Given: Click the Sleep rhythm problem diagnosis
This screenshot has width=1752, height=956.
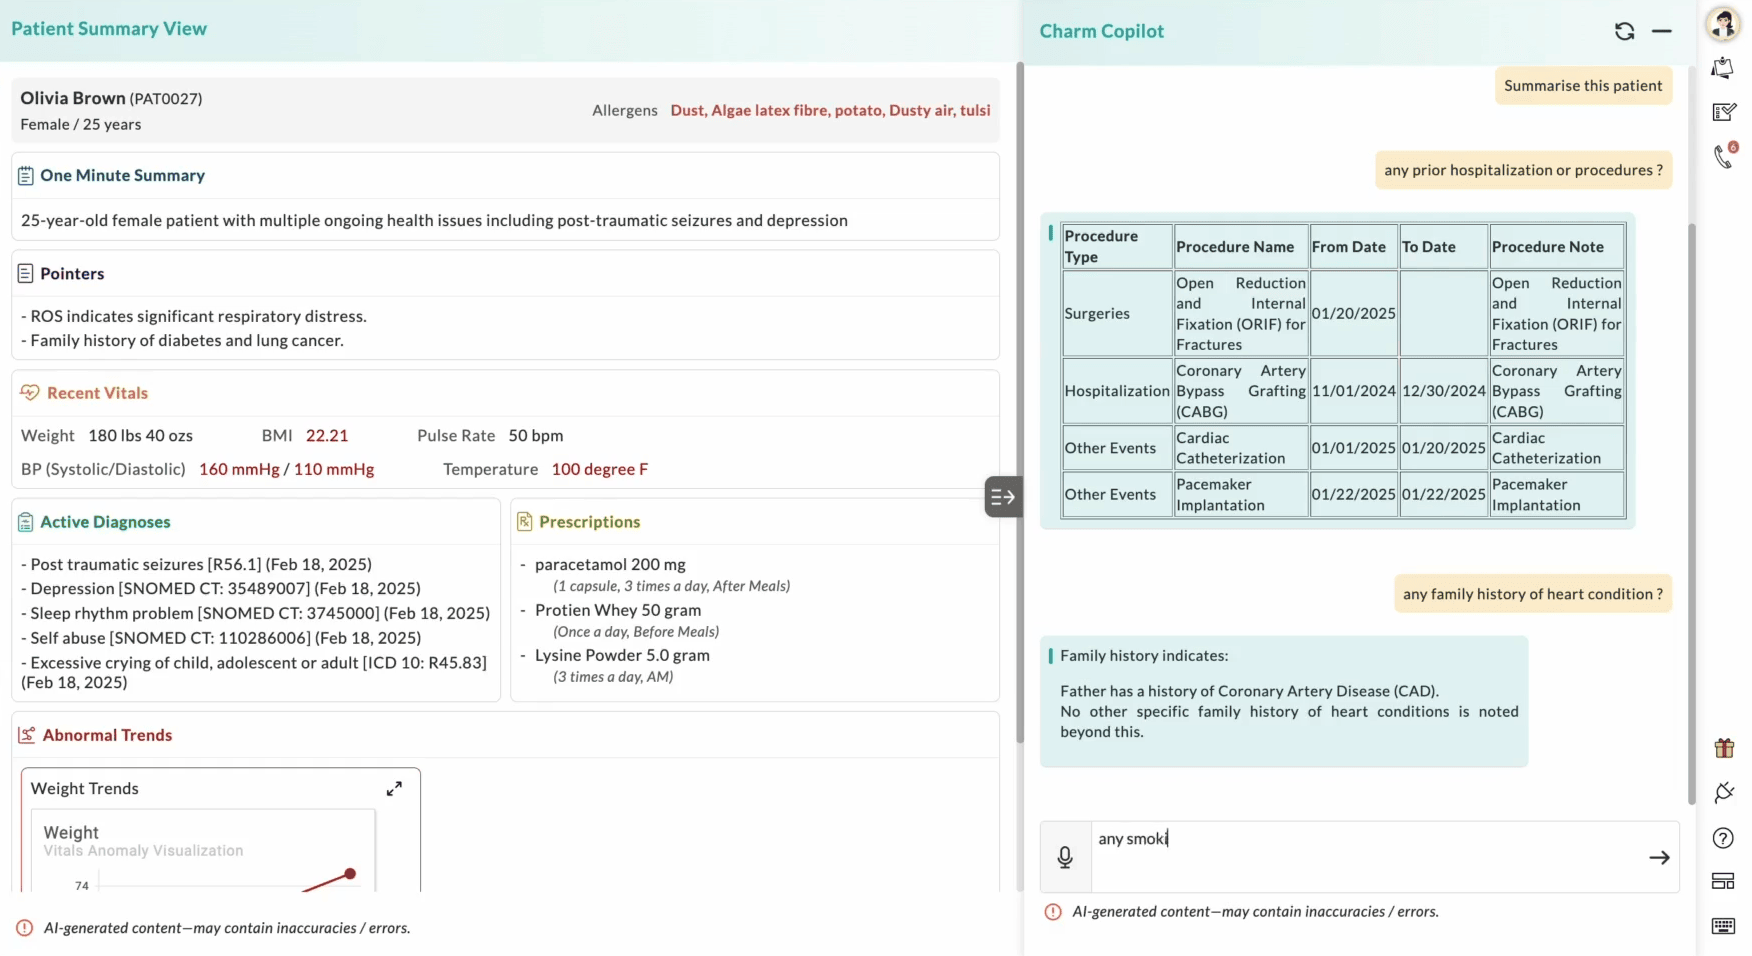Looking at the screenshot, I should pyautogui.click(x=256, y=614).
